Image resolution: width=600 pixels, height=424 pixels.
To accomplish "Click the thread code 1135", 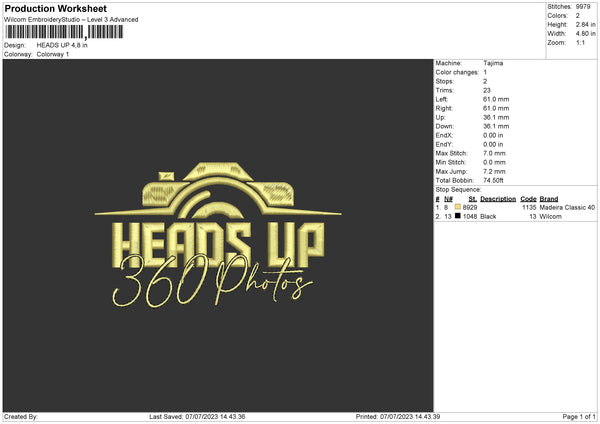I will click(529, 207).
